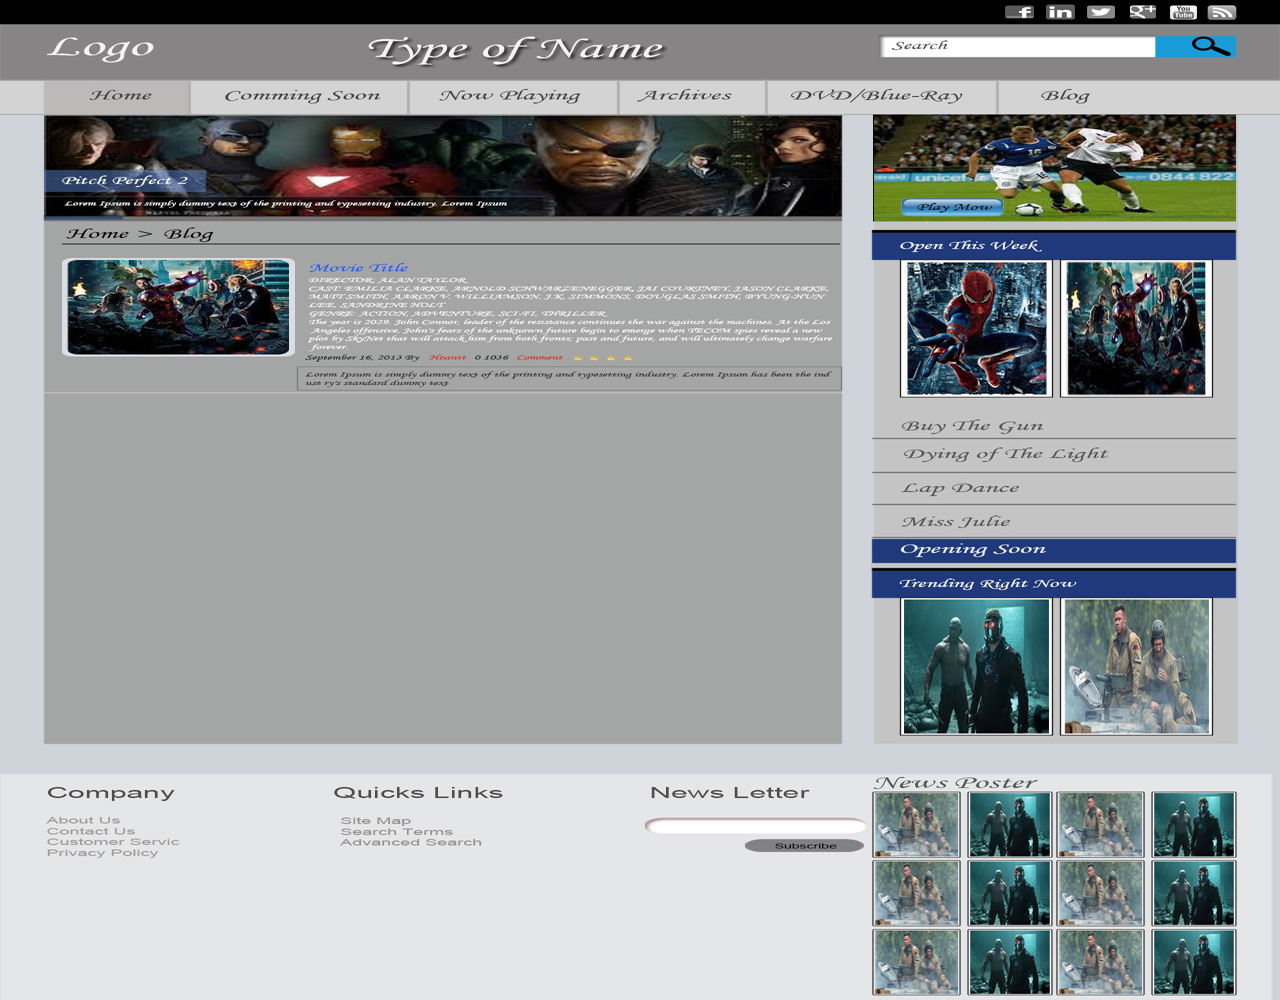Open the About Us footer link
Image resolution: width=1280 pixels, height=1000 pixels.
point(83,820)
